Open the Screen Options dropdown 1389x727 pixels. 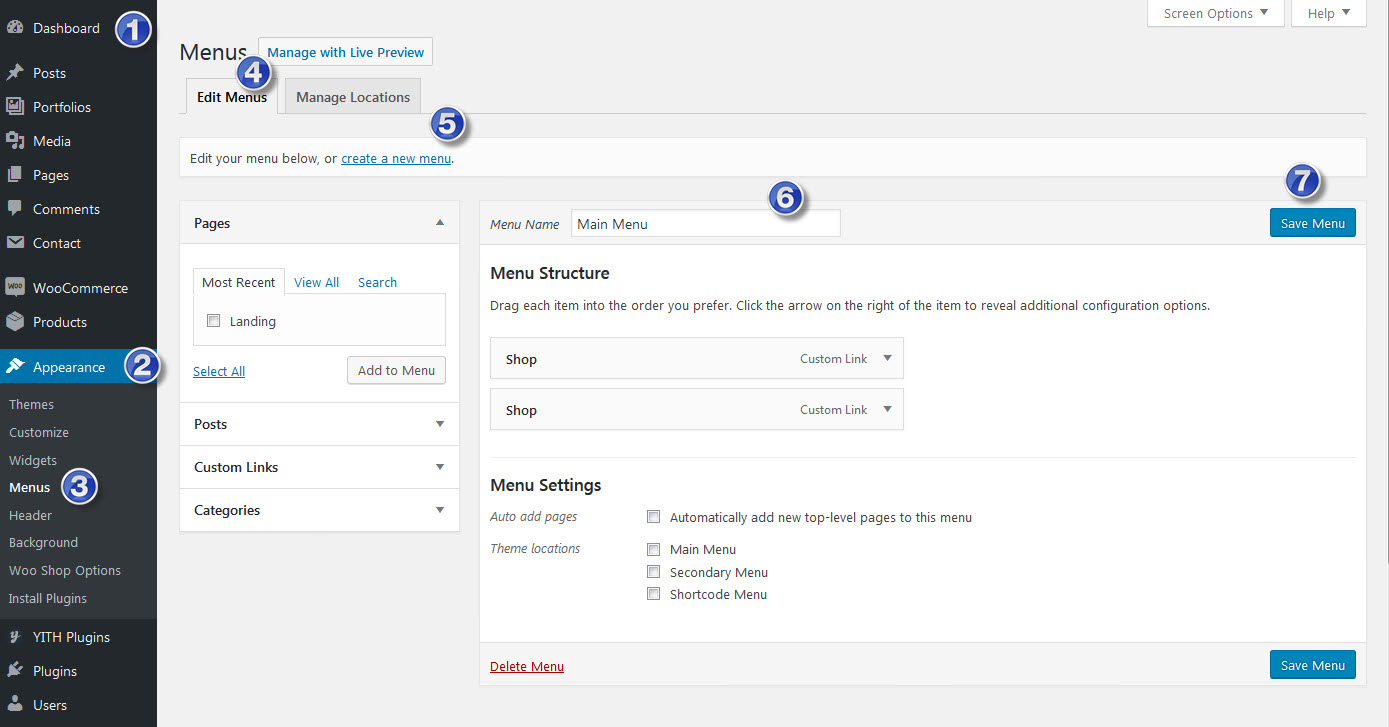click(x=1216, y=13)
